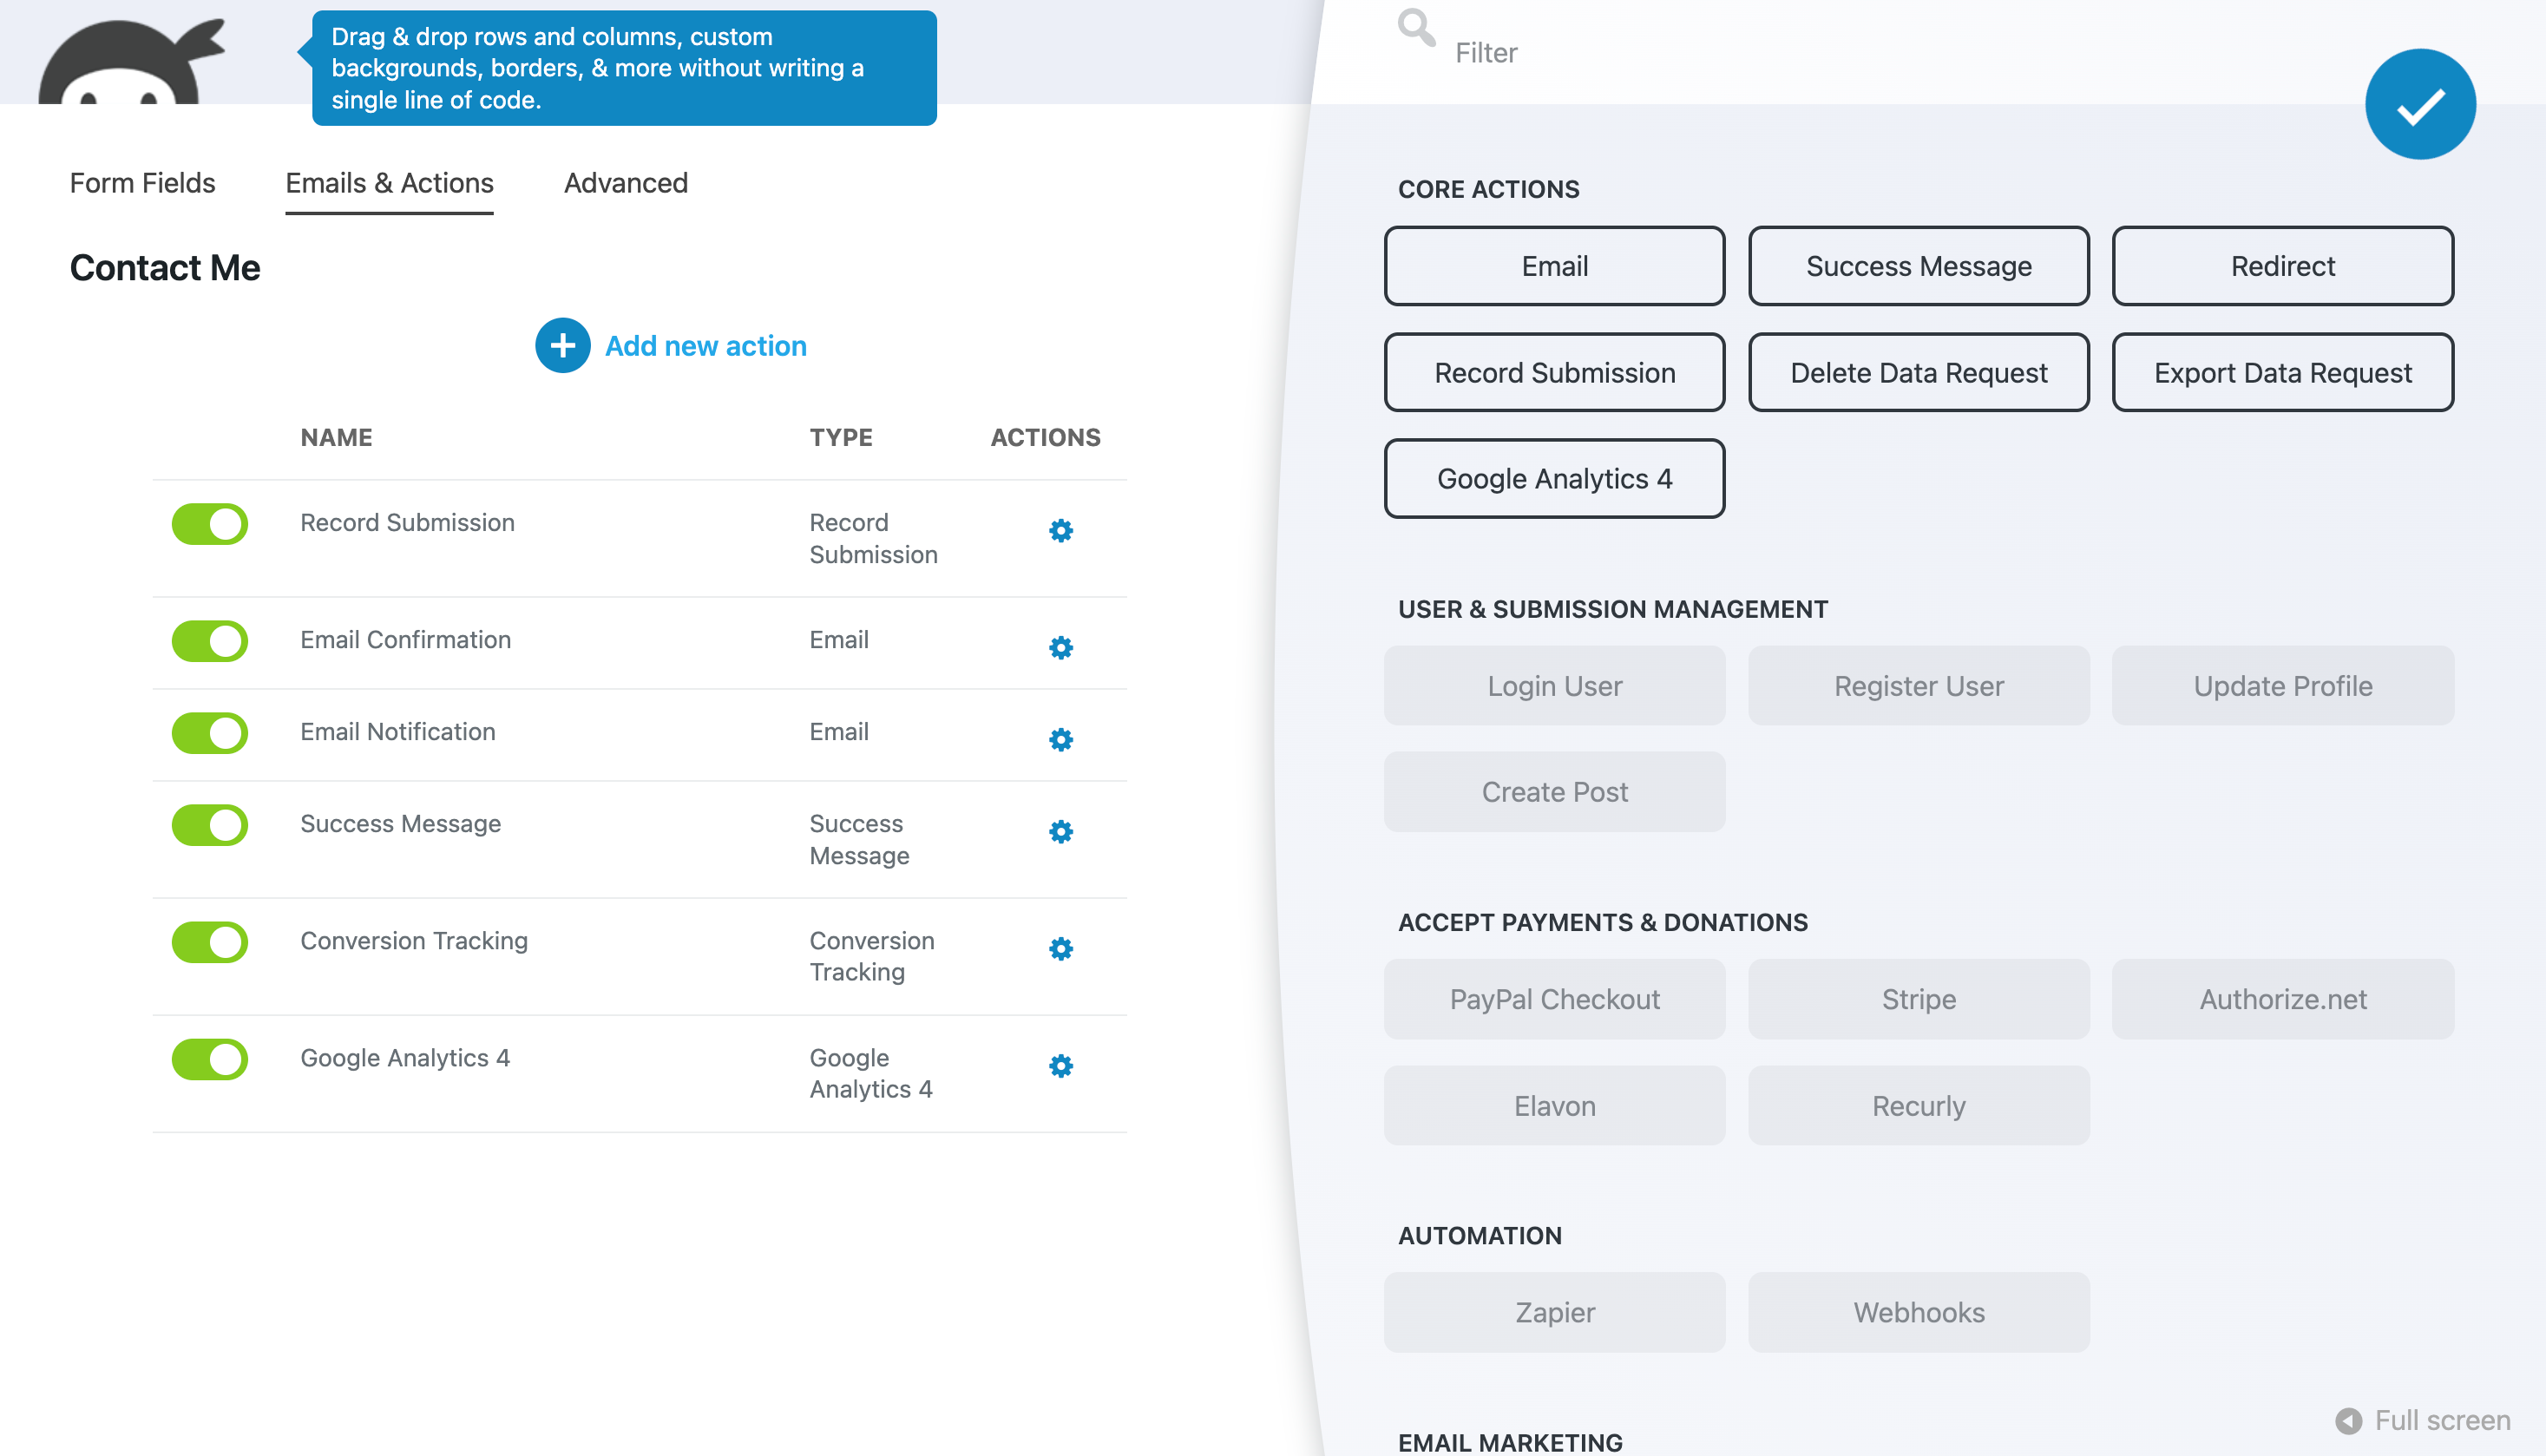Add the Google Analytics 4 core action
The height and width of the screenshot is (1456, 2546).
(x=1554, y=479)
